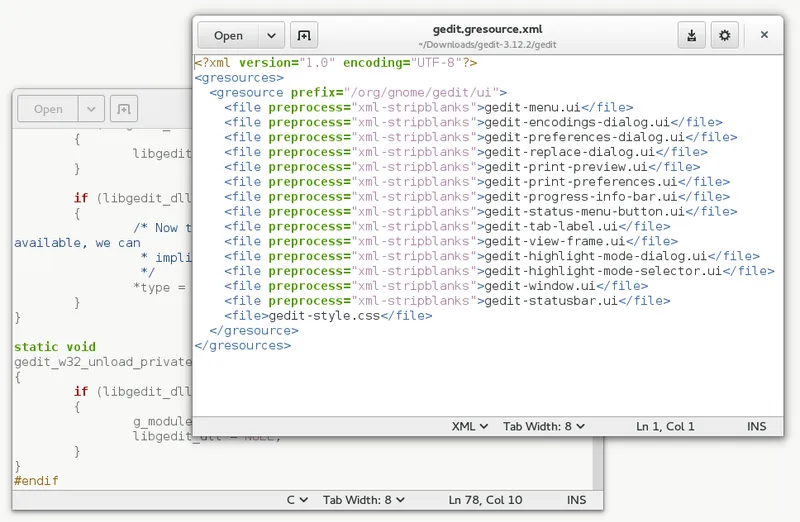Click the new document icon in front window
800x522 pixels.
(304, 35)
